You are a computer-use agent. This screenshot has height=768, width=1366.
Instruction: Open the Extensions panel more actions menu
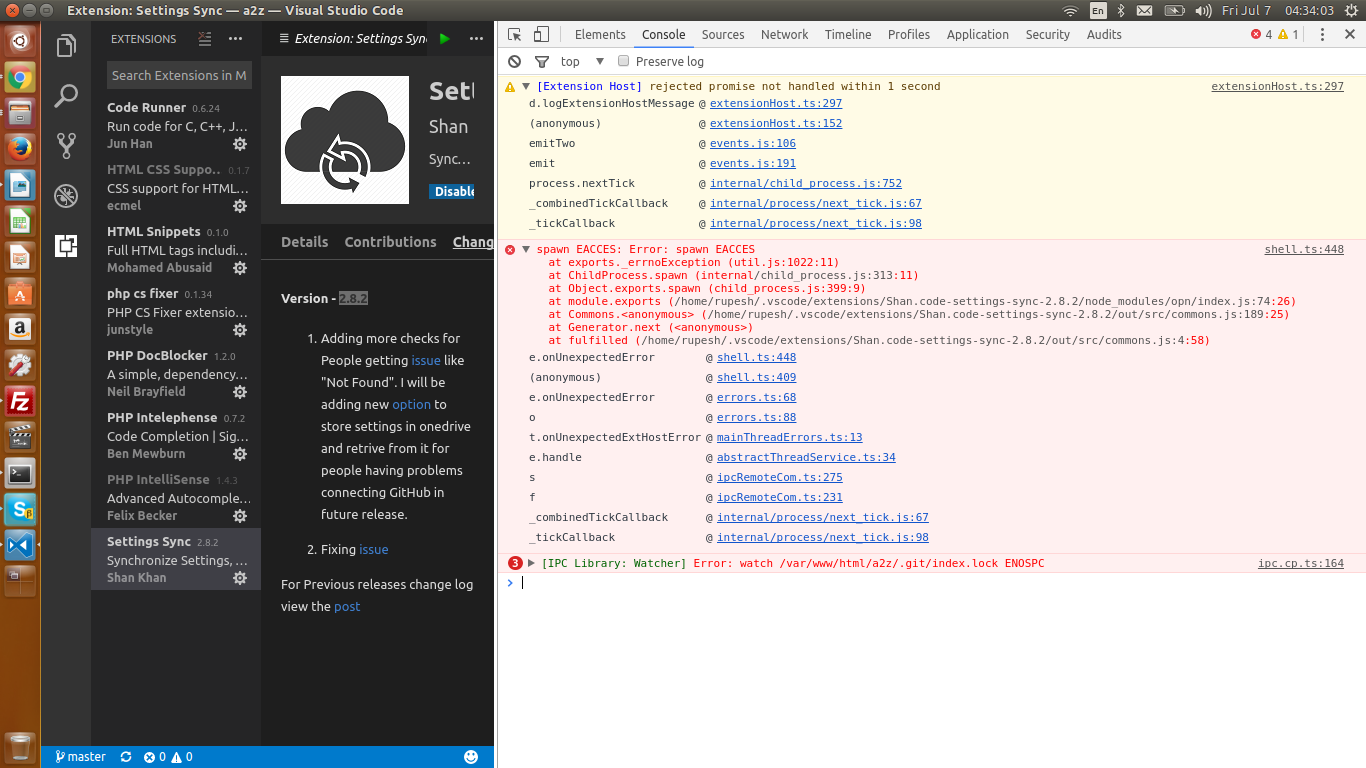(x=235, y=39)
